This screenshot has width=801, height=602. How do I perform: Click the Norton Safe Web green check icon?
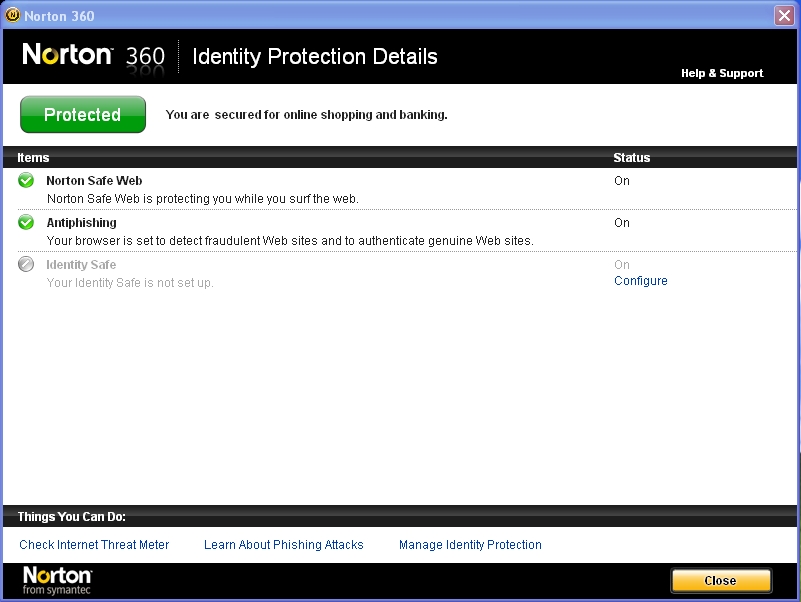tap(26, 180)
